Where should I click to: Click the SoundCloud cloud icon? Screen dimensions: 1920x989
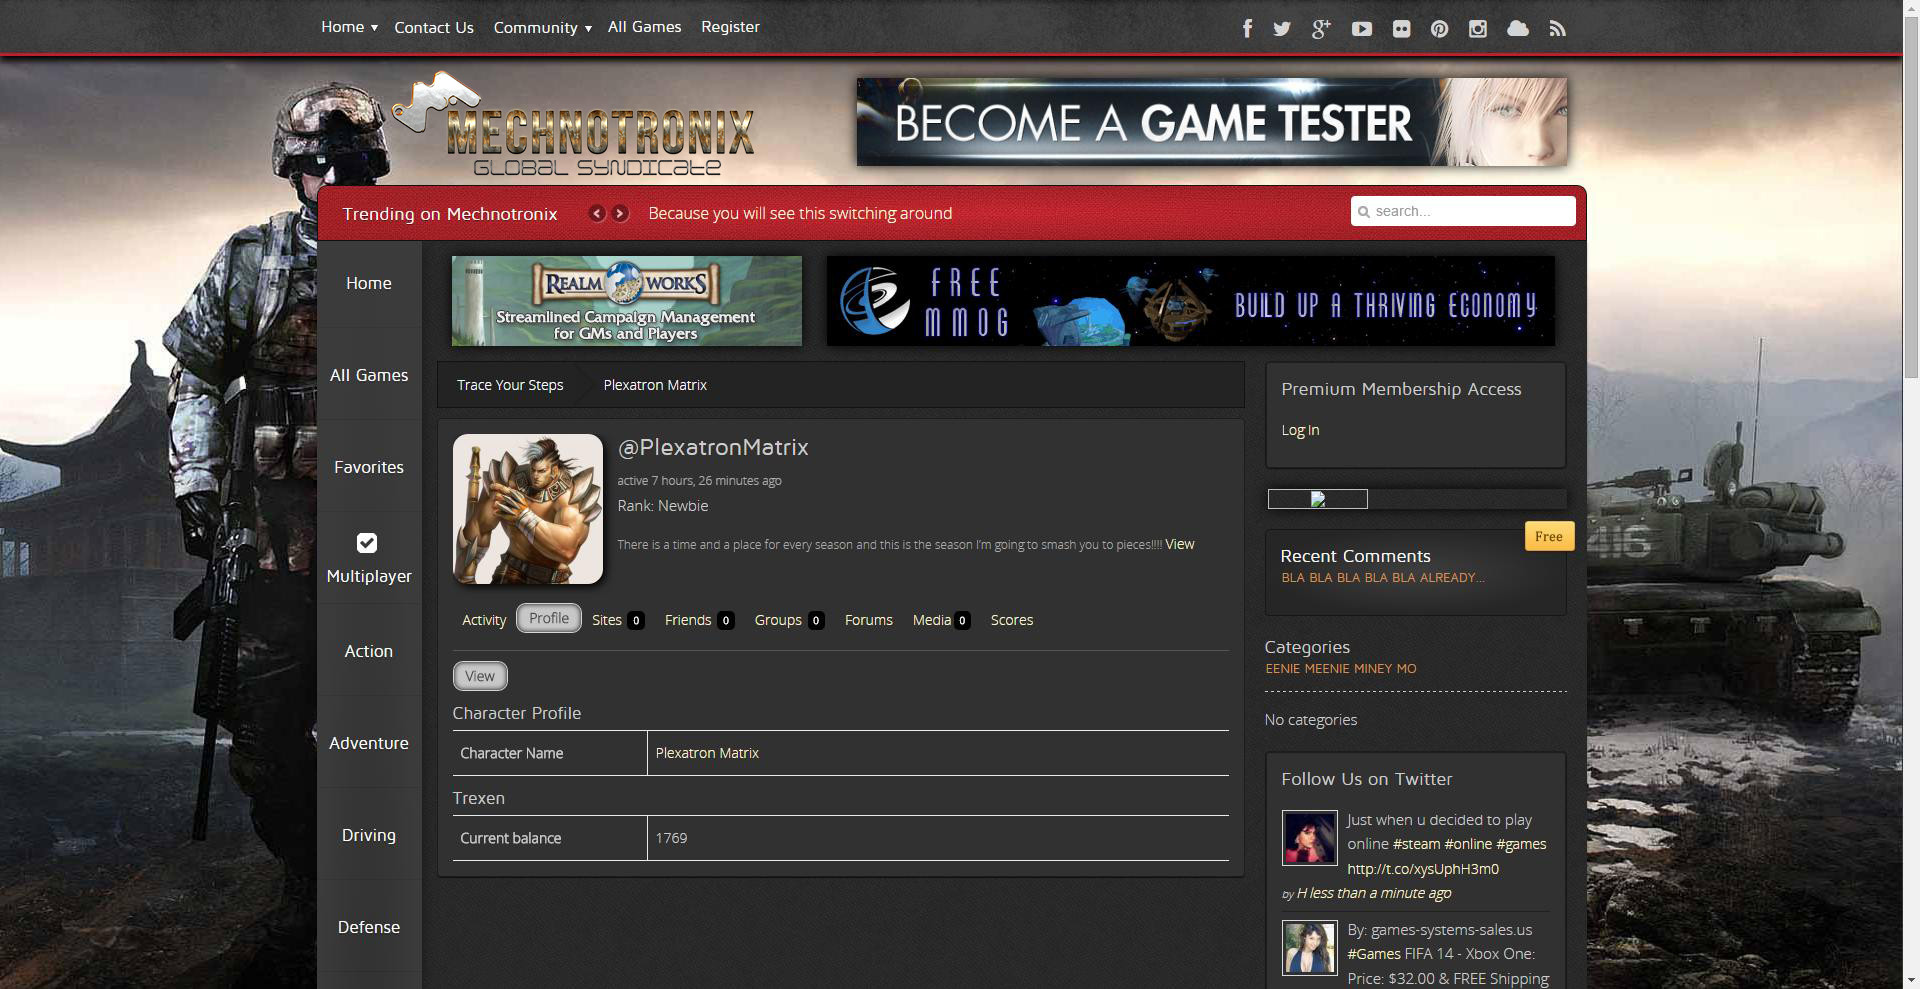pyautogui.click(x=1518, y=29)
